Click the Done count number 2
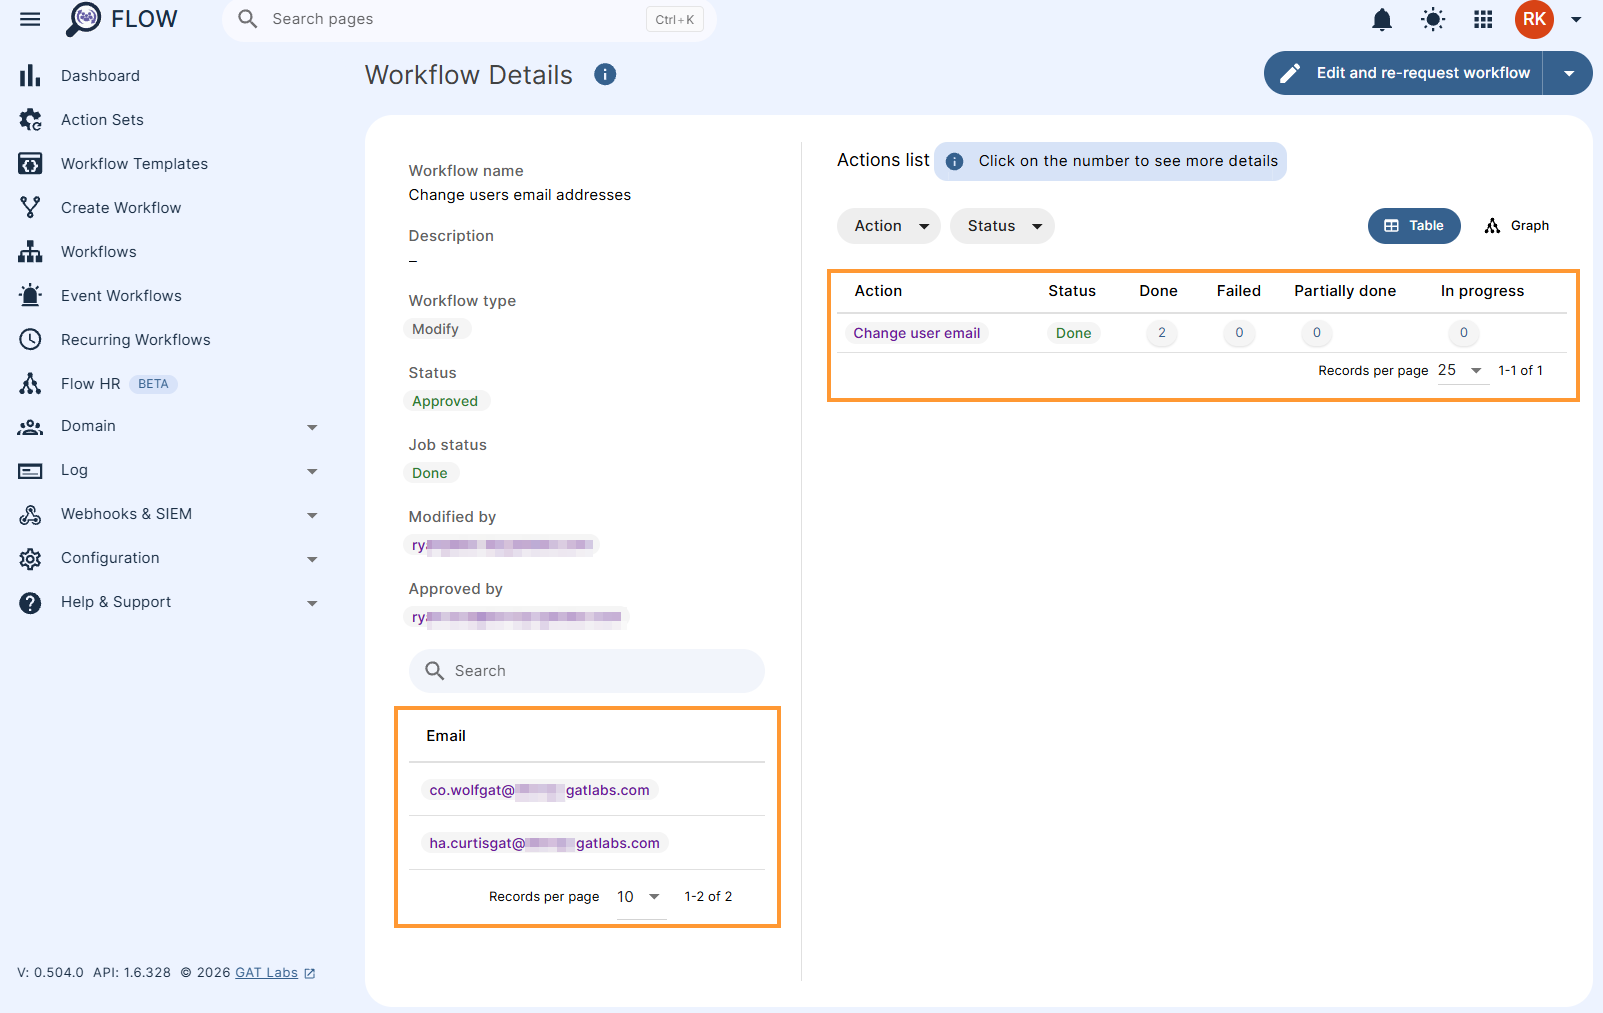Viewport: 1603px width, 1013px height. pyautogui.click(x=1161, y=333)
